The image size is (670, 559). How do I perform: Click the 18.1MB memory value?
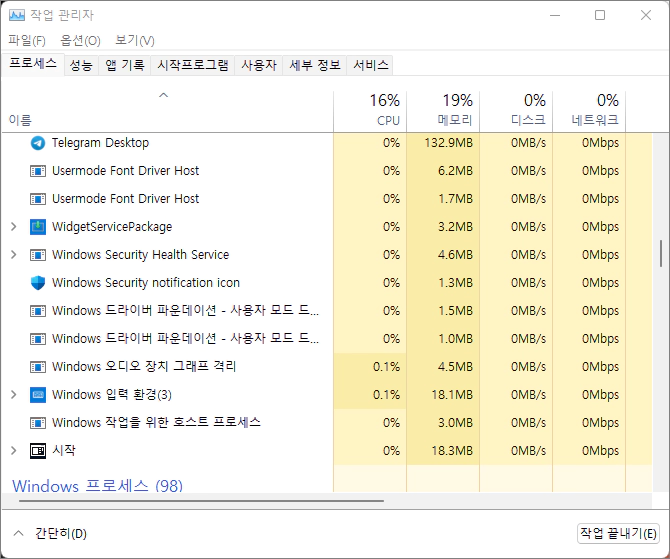pyautogui.click(x=452, y=395)
